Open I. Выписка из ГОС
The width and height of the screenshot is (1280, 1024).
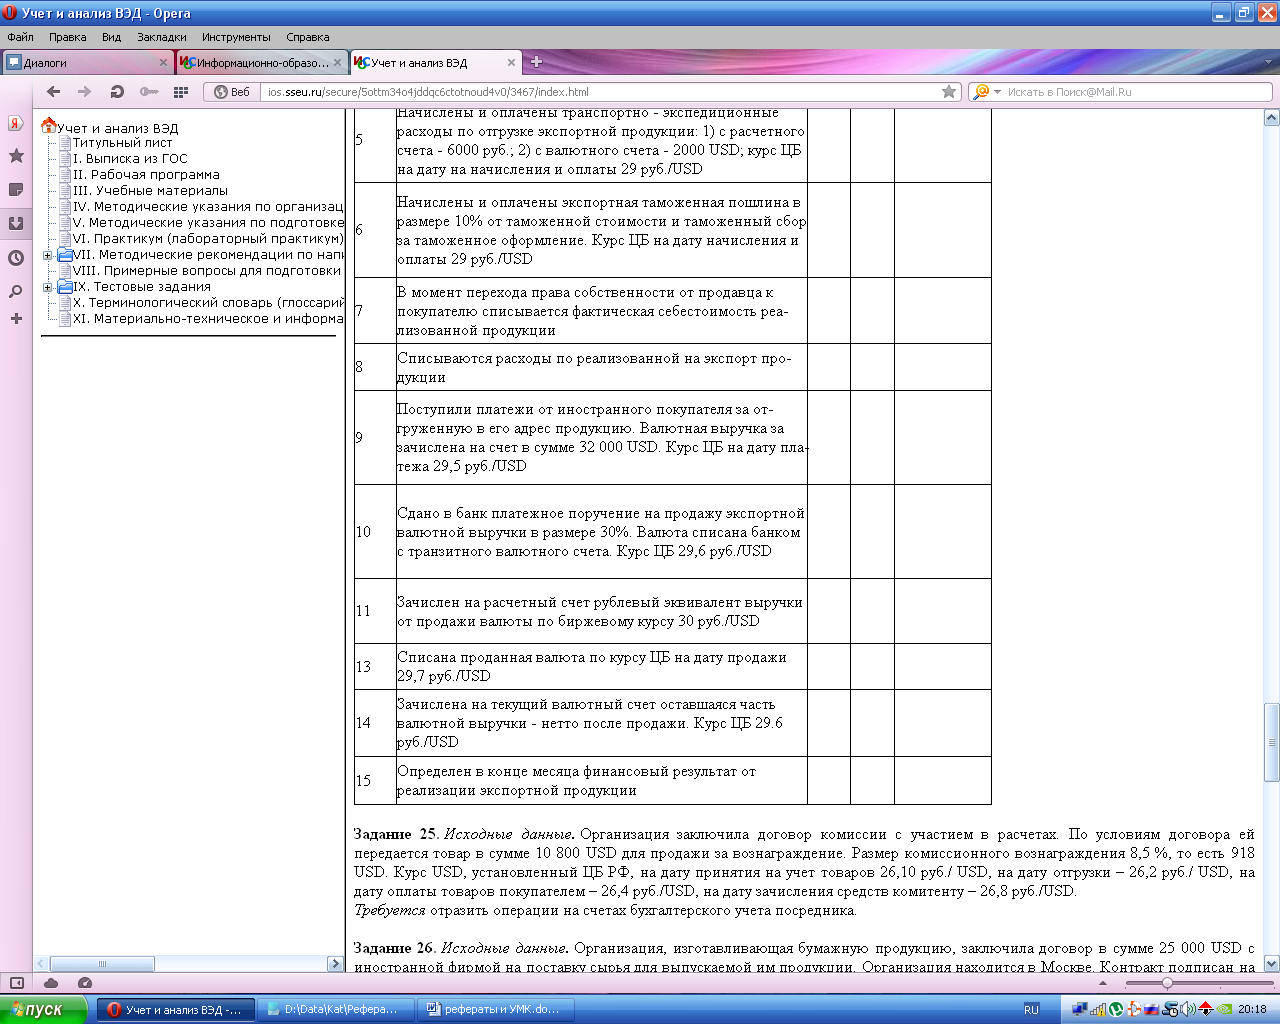(130, 159)
